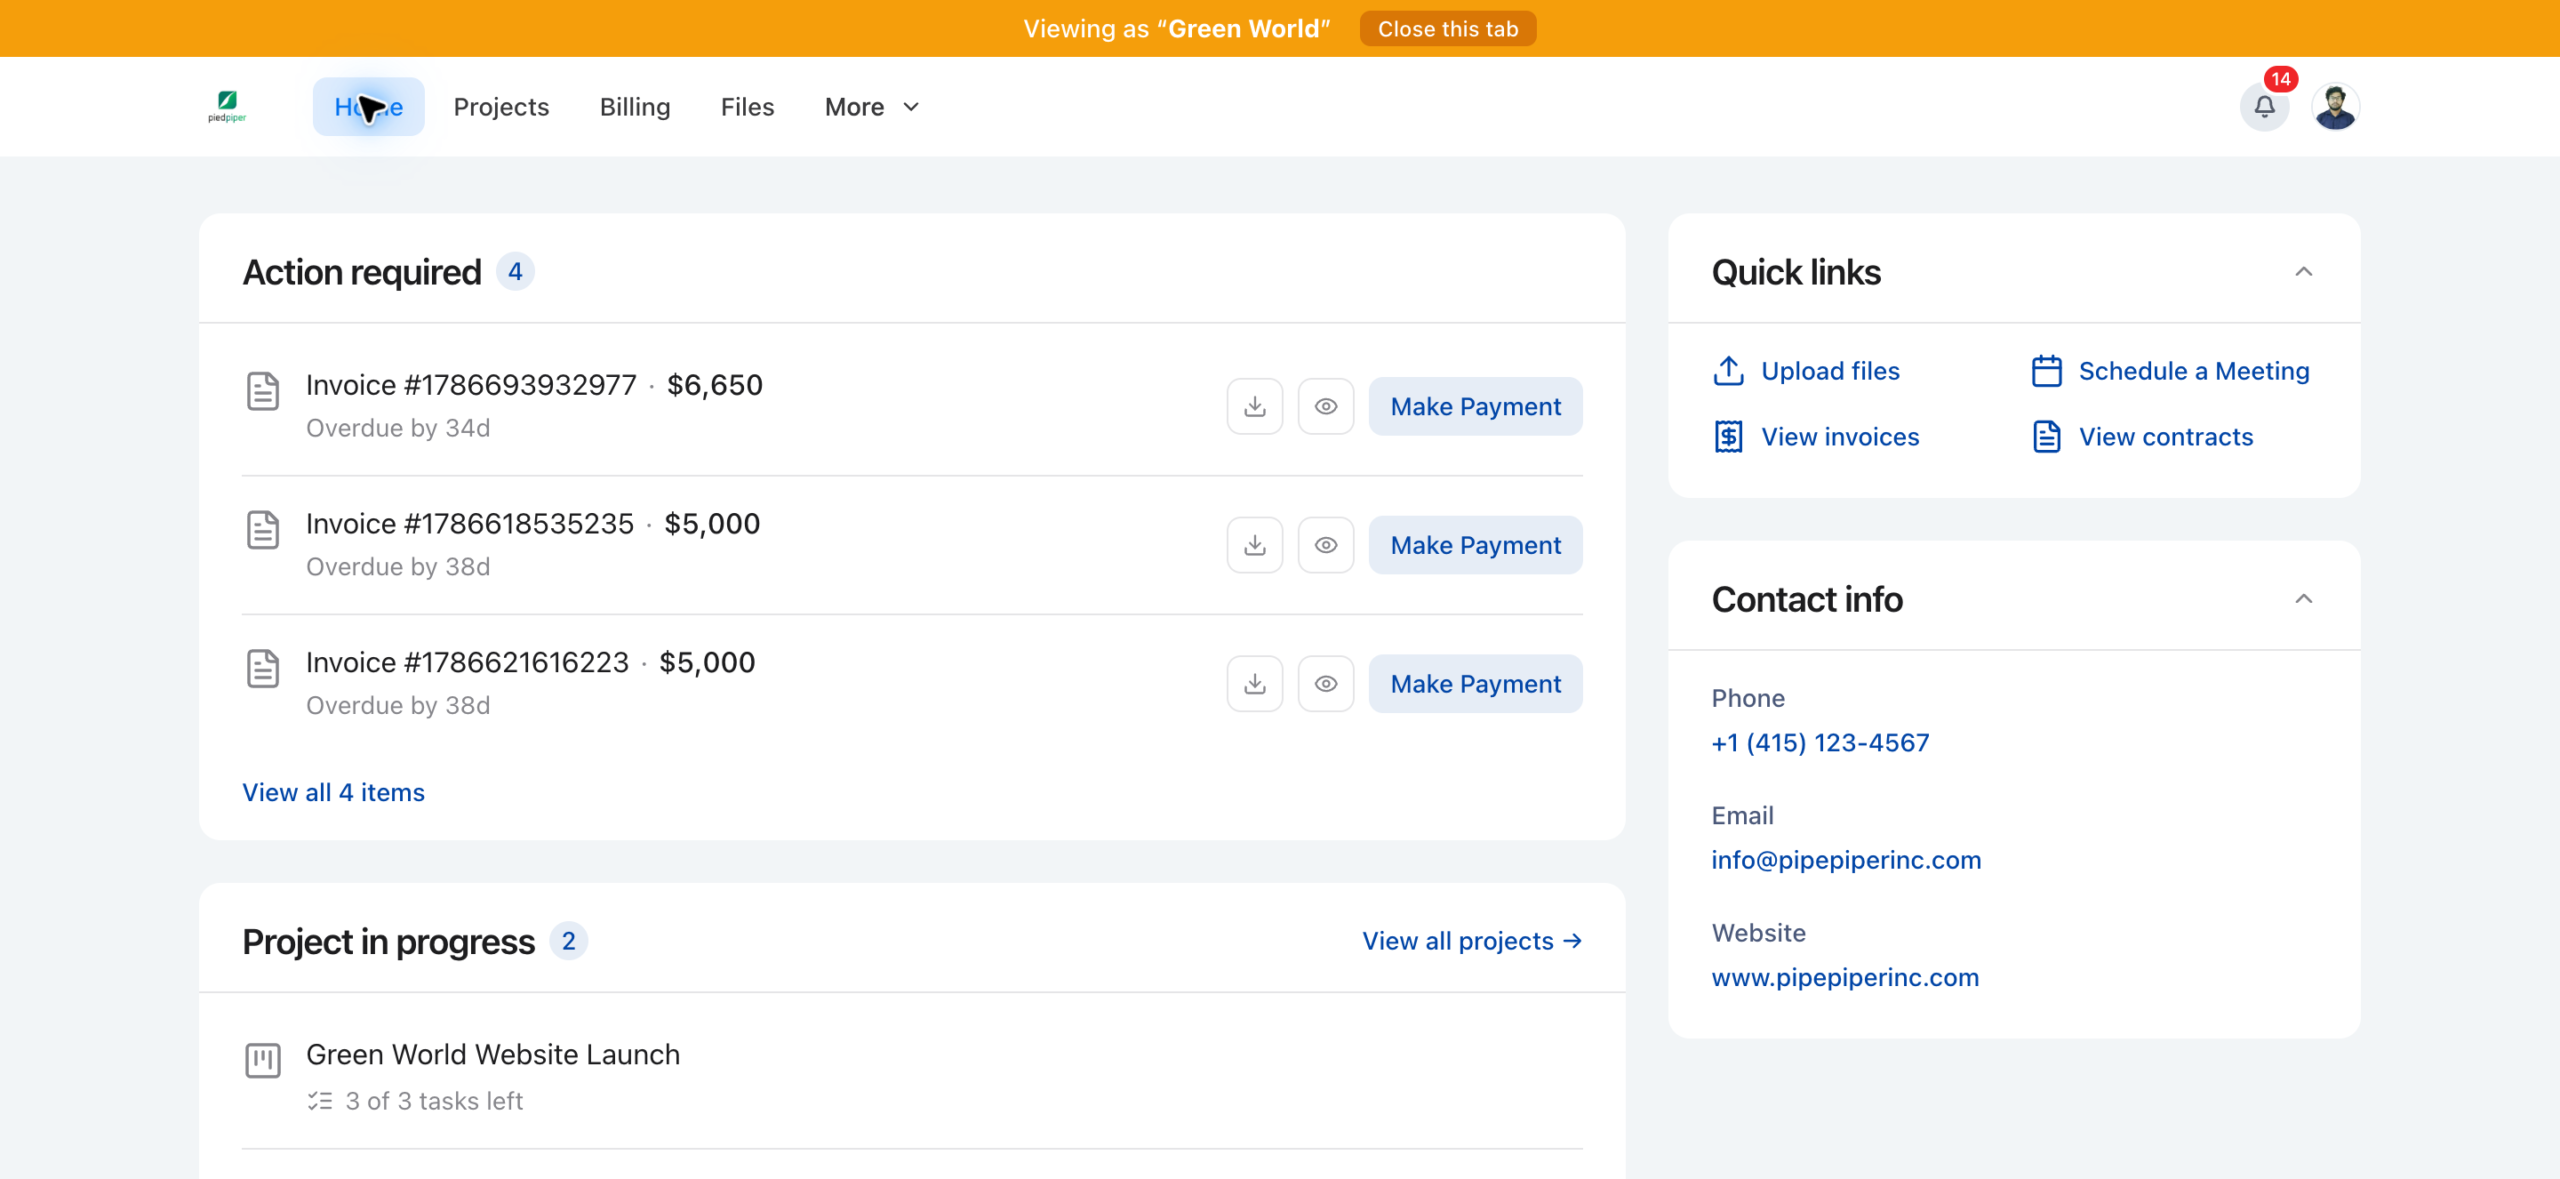Click the View invoices dollar icon
Screen dimensions: 2560x1179
(1728, 437)
